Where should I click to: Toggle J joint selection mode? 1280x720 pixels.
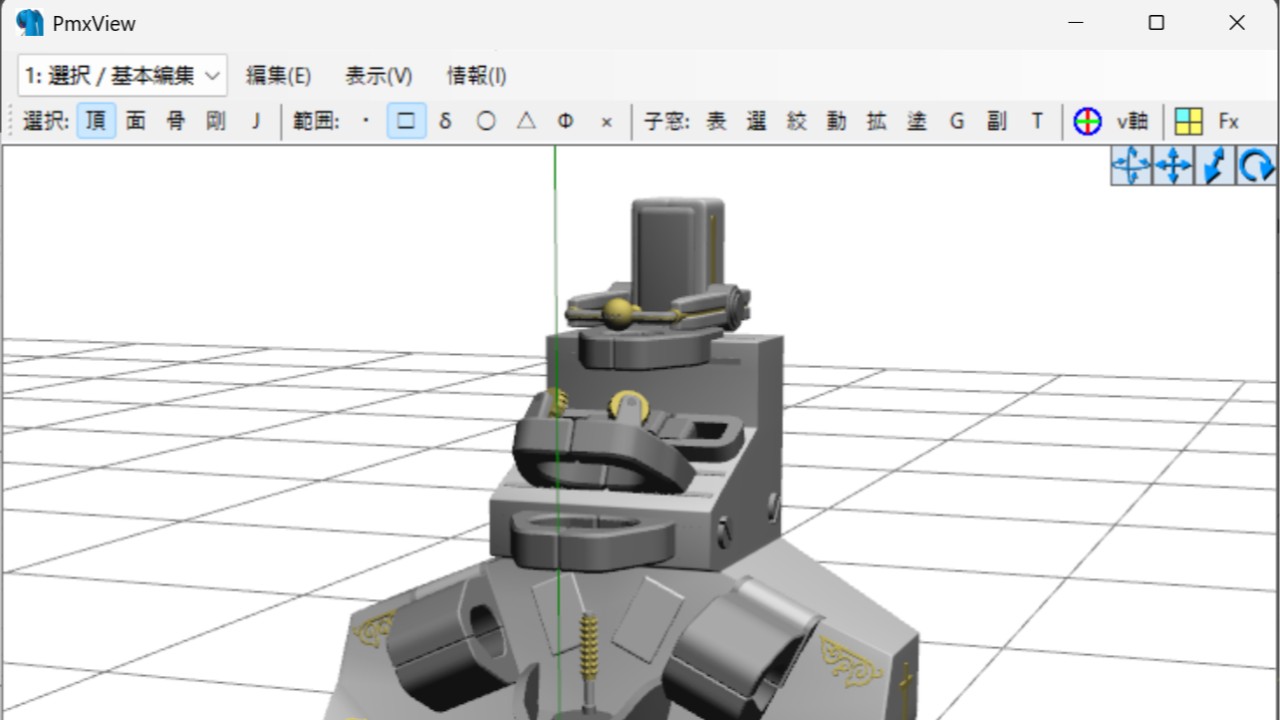pos(256,120)
